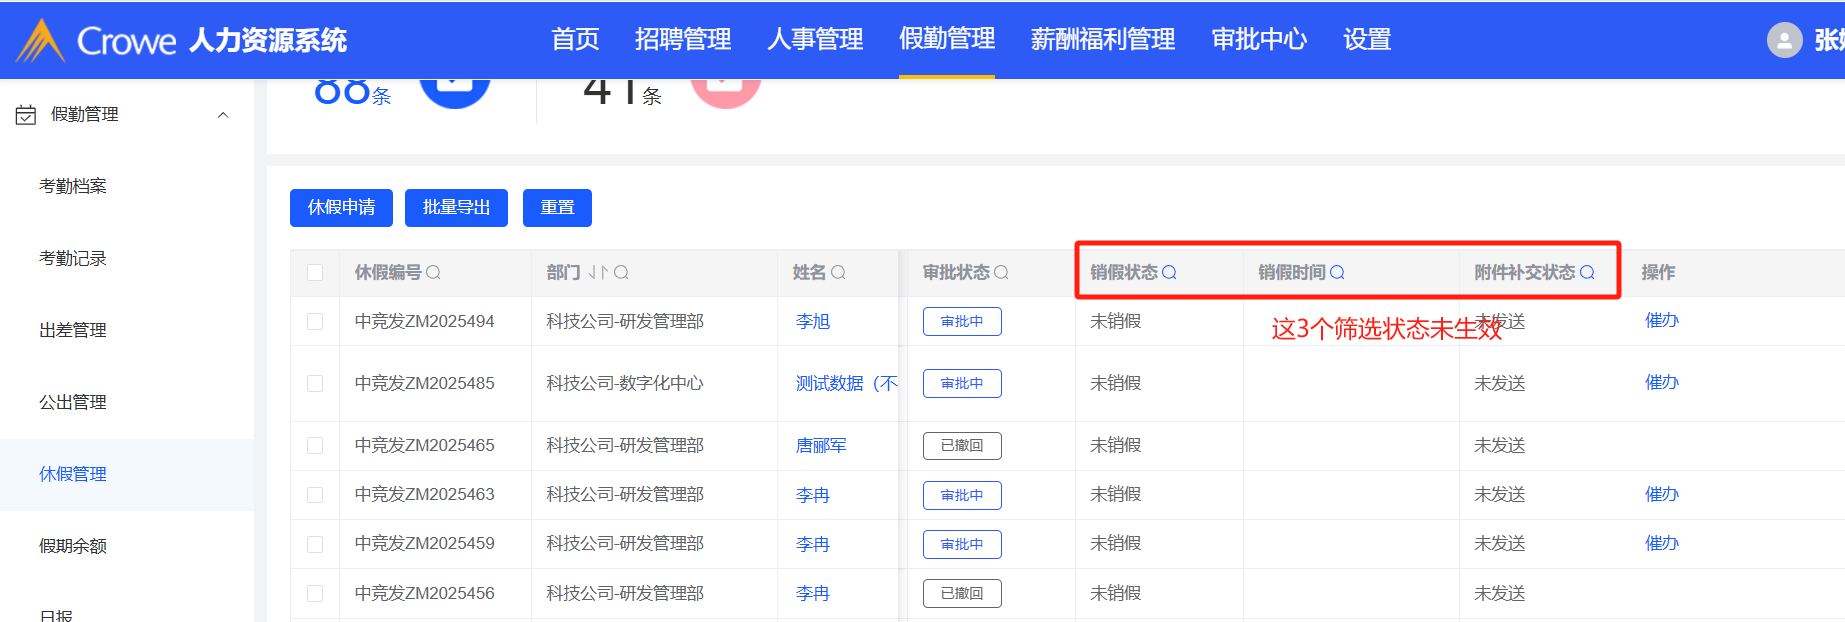
Task: Click 审批中 status tag in row ZM2025494
Action: point(962,321)
